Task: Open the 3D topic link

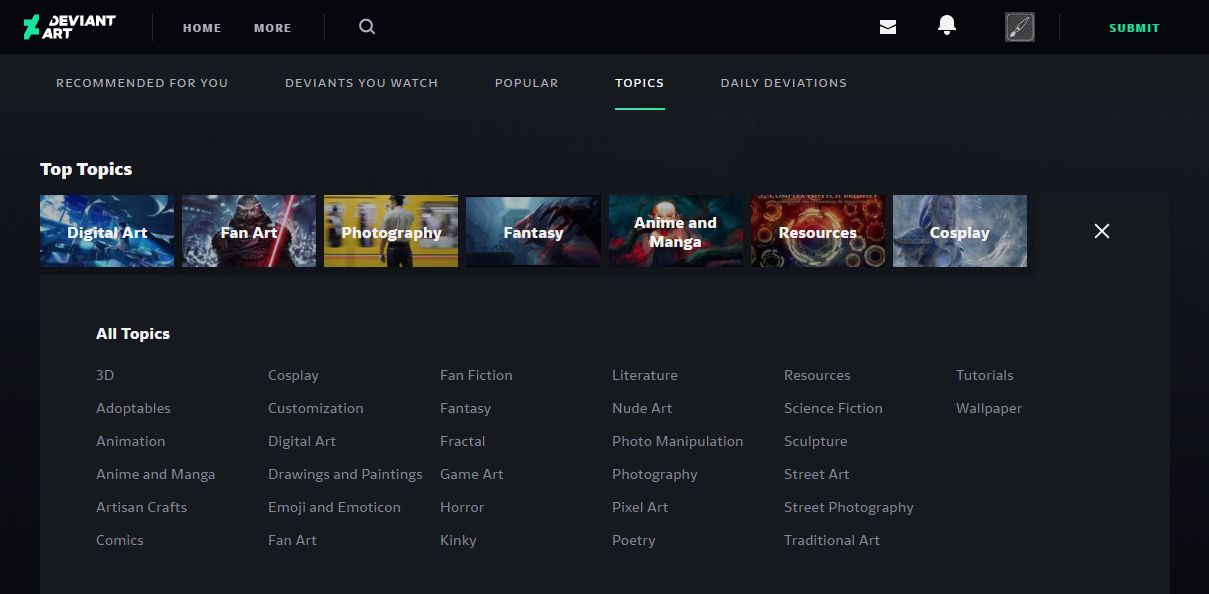Action: coord(105,375)
